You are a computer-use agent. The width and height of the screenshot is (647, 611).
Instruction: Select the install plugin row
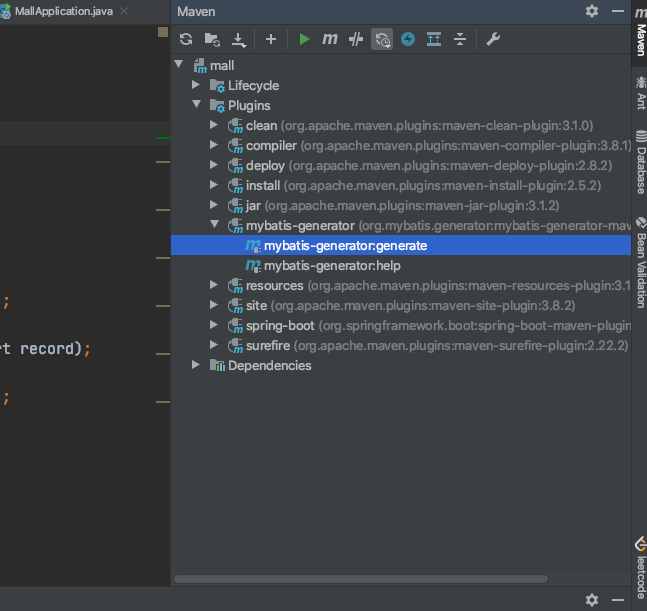[x=401, y=186]
